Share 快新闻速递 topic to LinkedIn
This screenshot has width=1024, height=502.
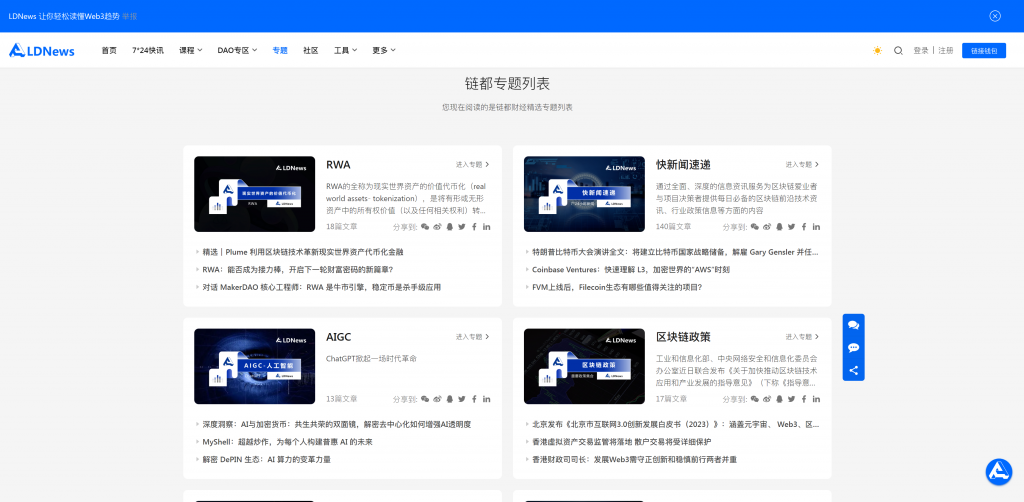tap(816, 227)
